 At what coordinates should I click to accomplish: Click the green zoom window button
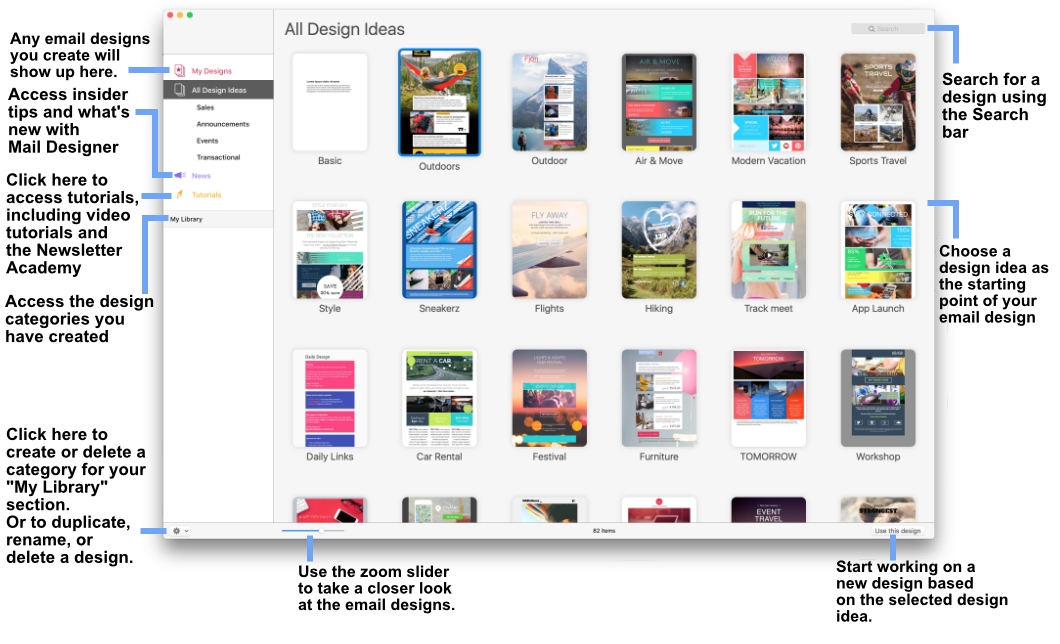pyautogui.click(x=190, y=15)
